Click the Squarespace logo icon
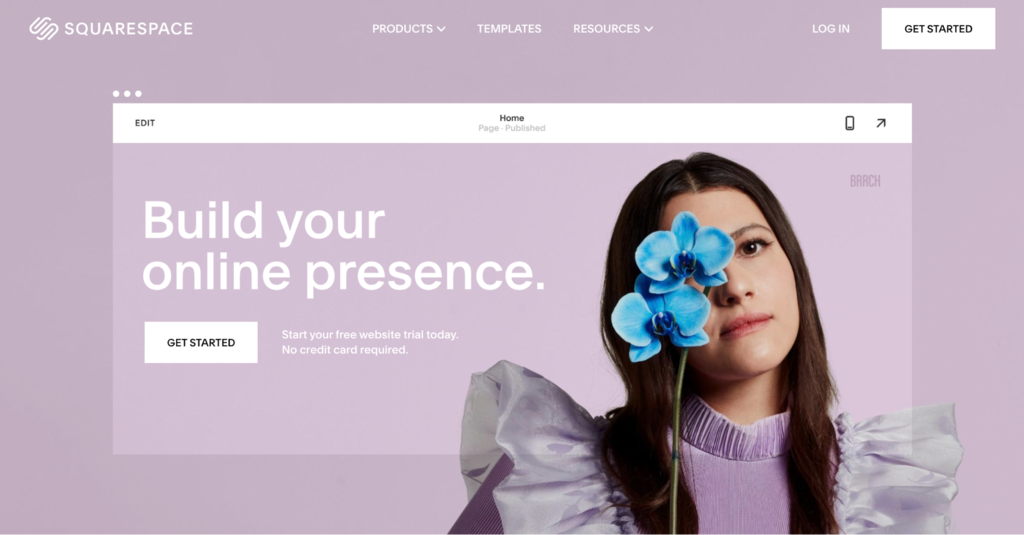 click(44, 28)
